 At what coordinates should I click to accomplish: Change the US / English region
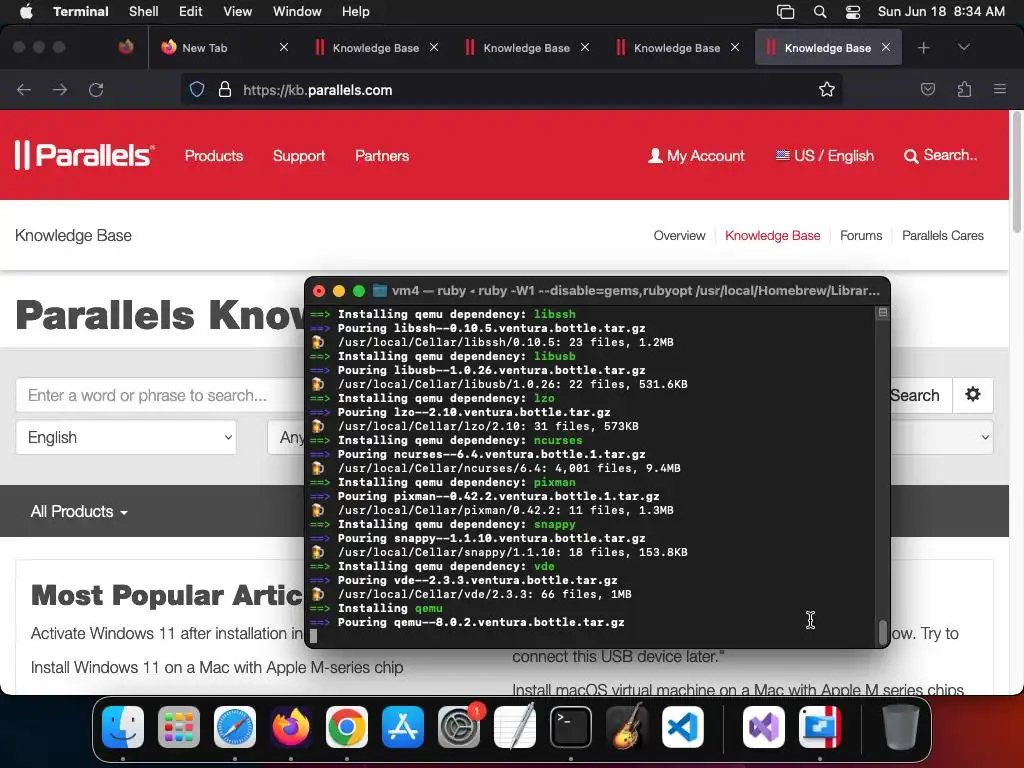824,155
